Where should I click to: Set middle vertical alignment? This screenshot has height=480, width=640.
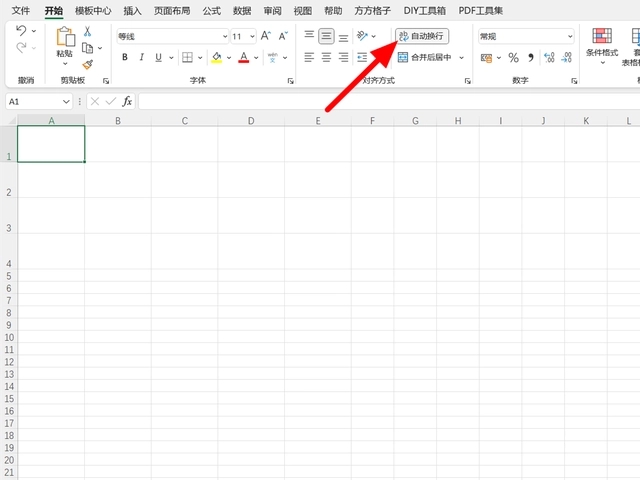click(326, 36)
